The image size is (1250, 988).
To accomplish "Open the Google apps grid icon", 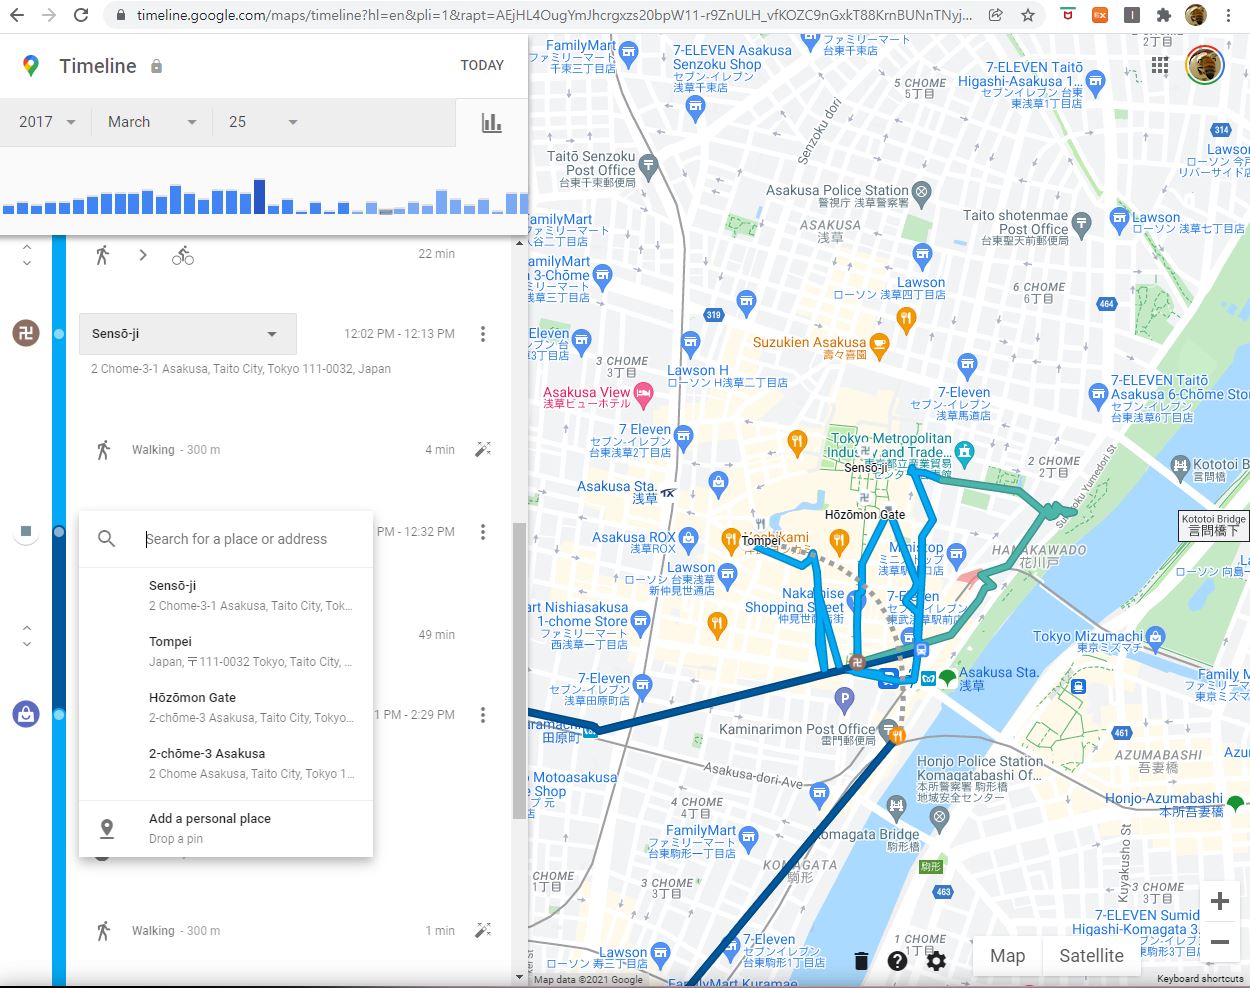I will pyautogui.click(x=1160, y=65).
